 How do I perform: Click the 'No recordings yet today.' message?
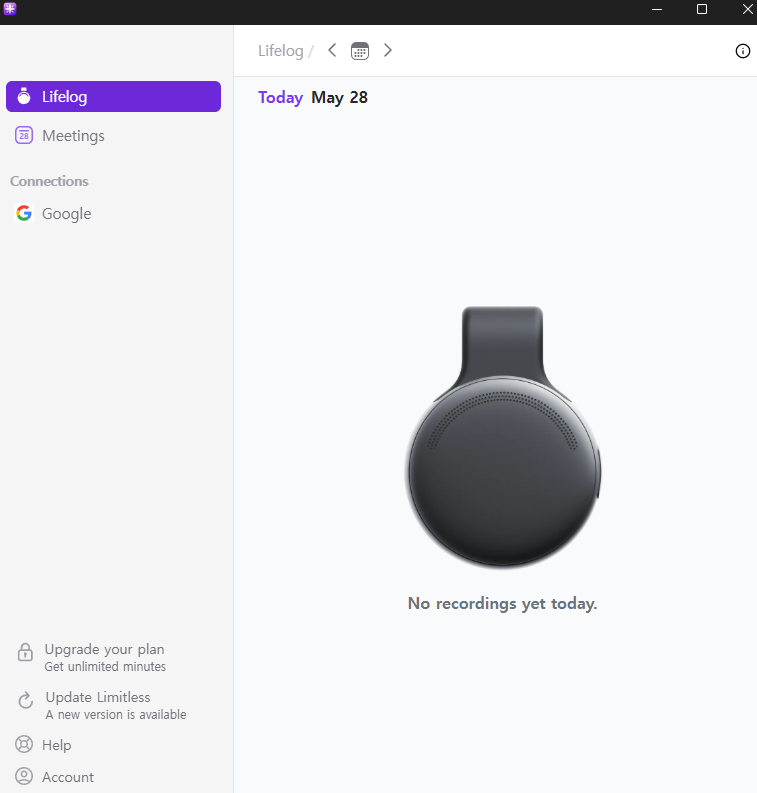click(x=503, y=603)
